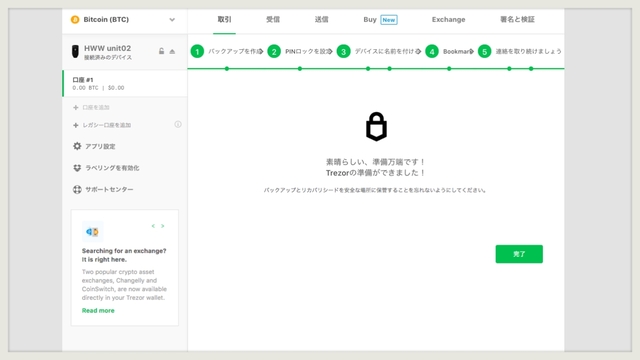Show the next promo card with the right chevron
The width and height of the screenshot is (640, 360).
pos(162,226)
